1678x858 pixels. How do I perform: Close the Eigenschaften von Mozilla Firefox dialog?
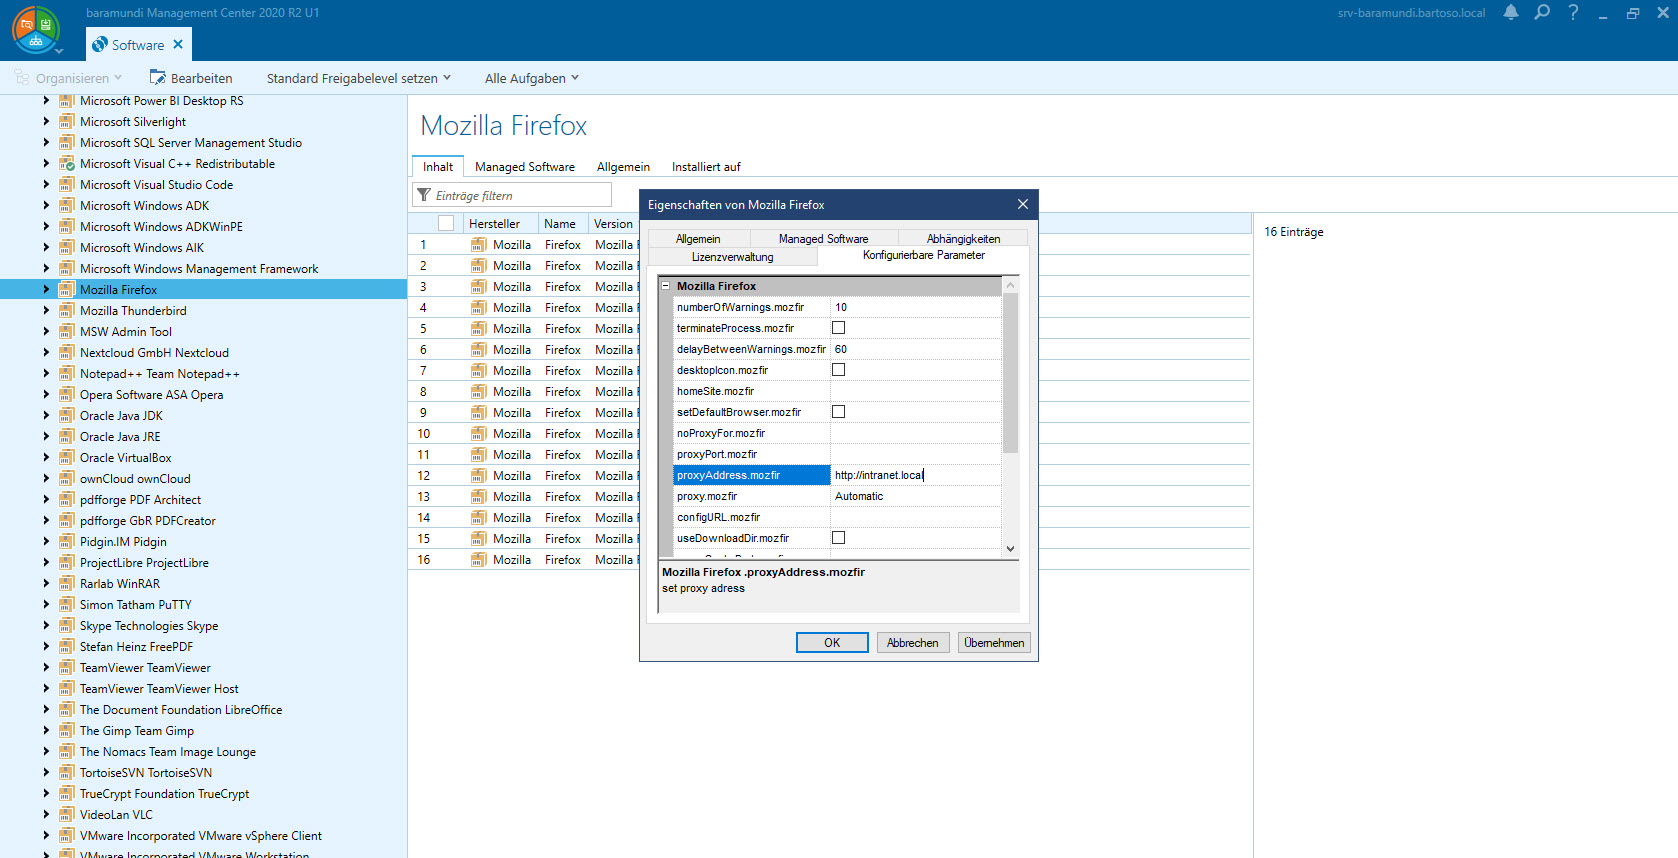[1022, 204]
